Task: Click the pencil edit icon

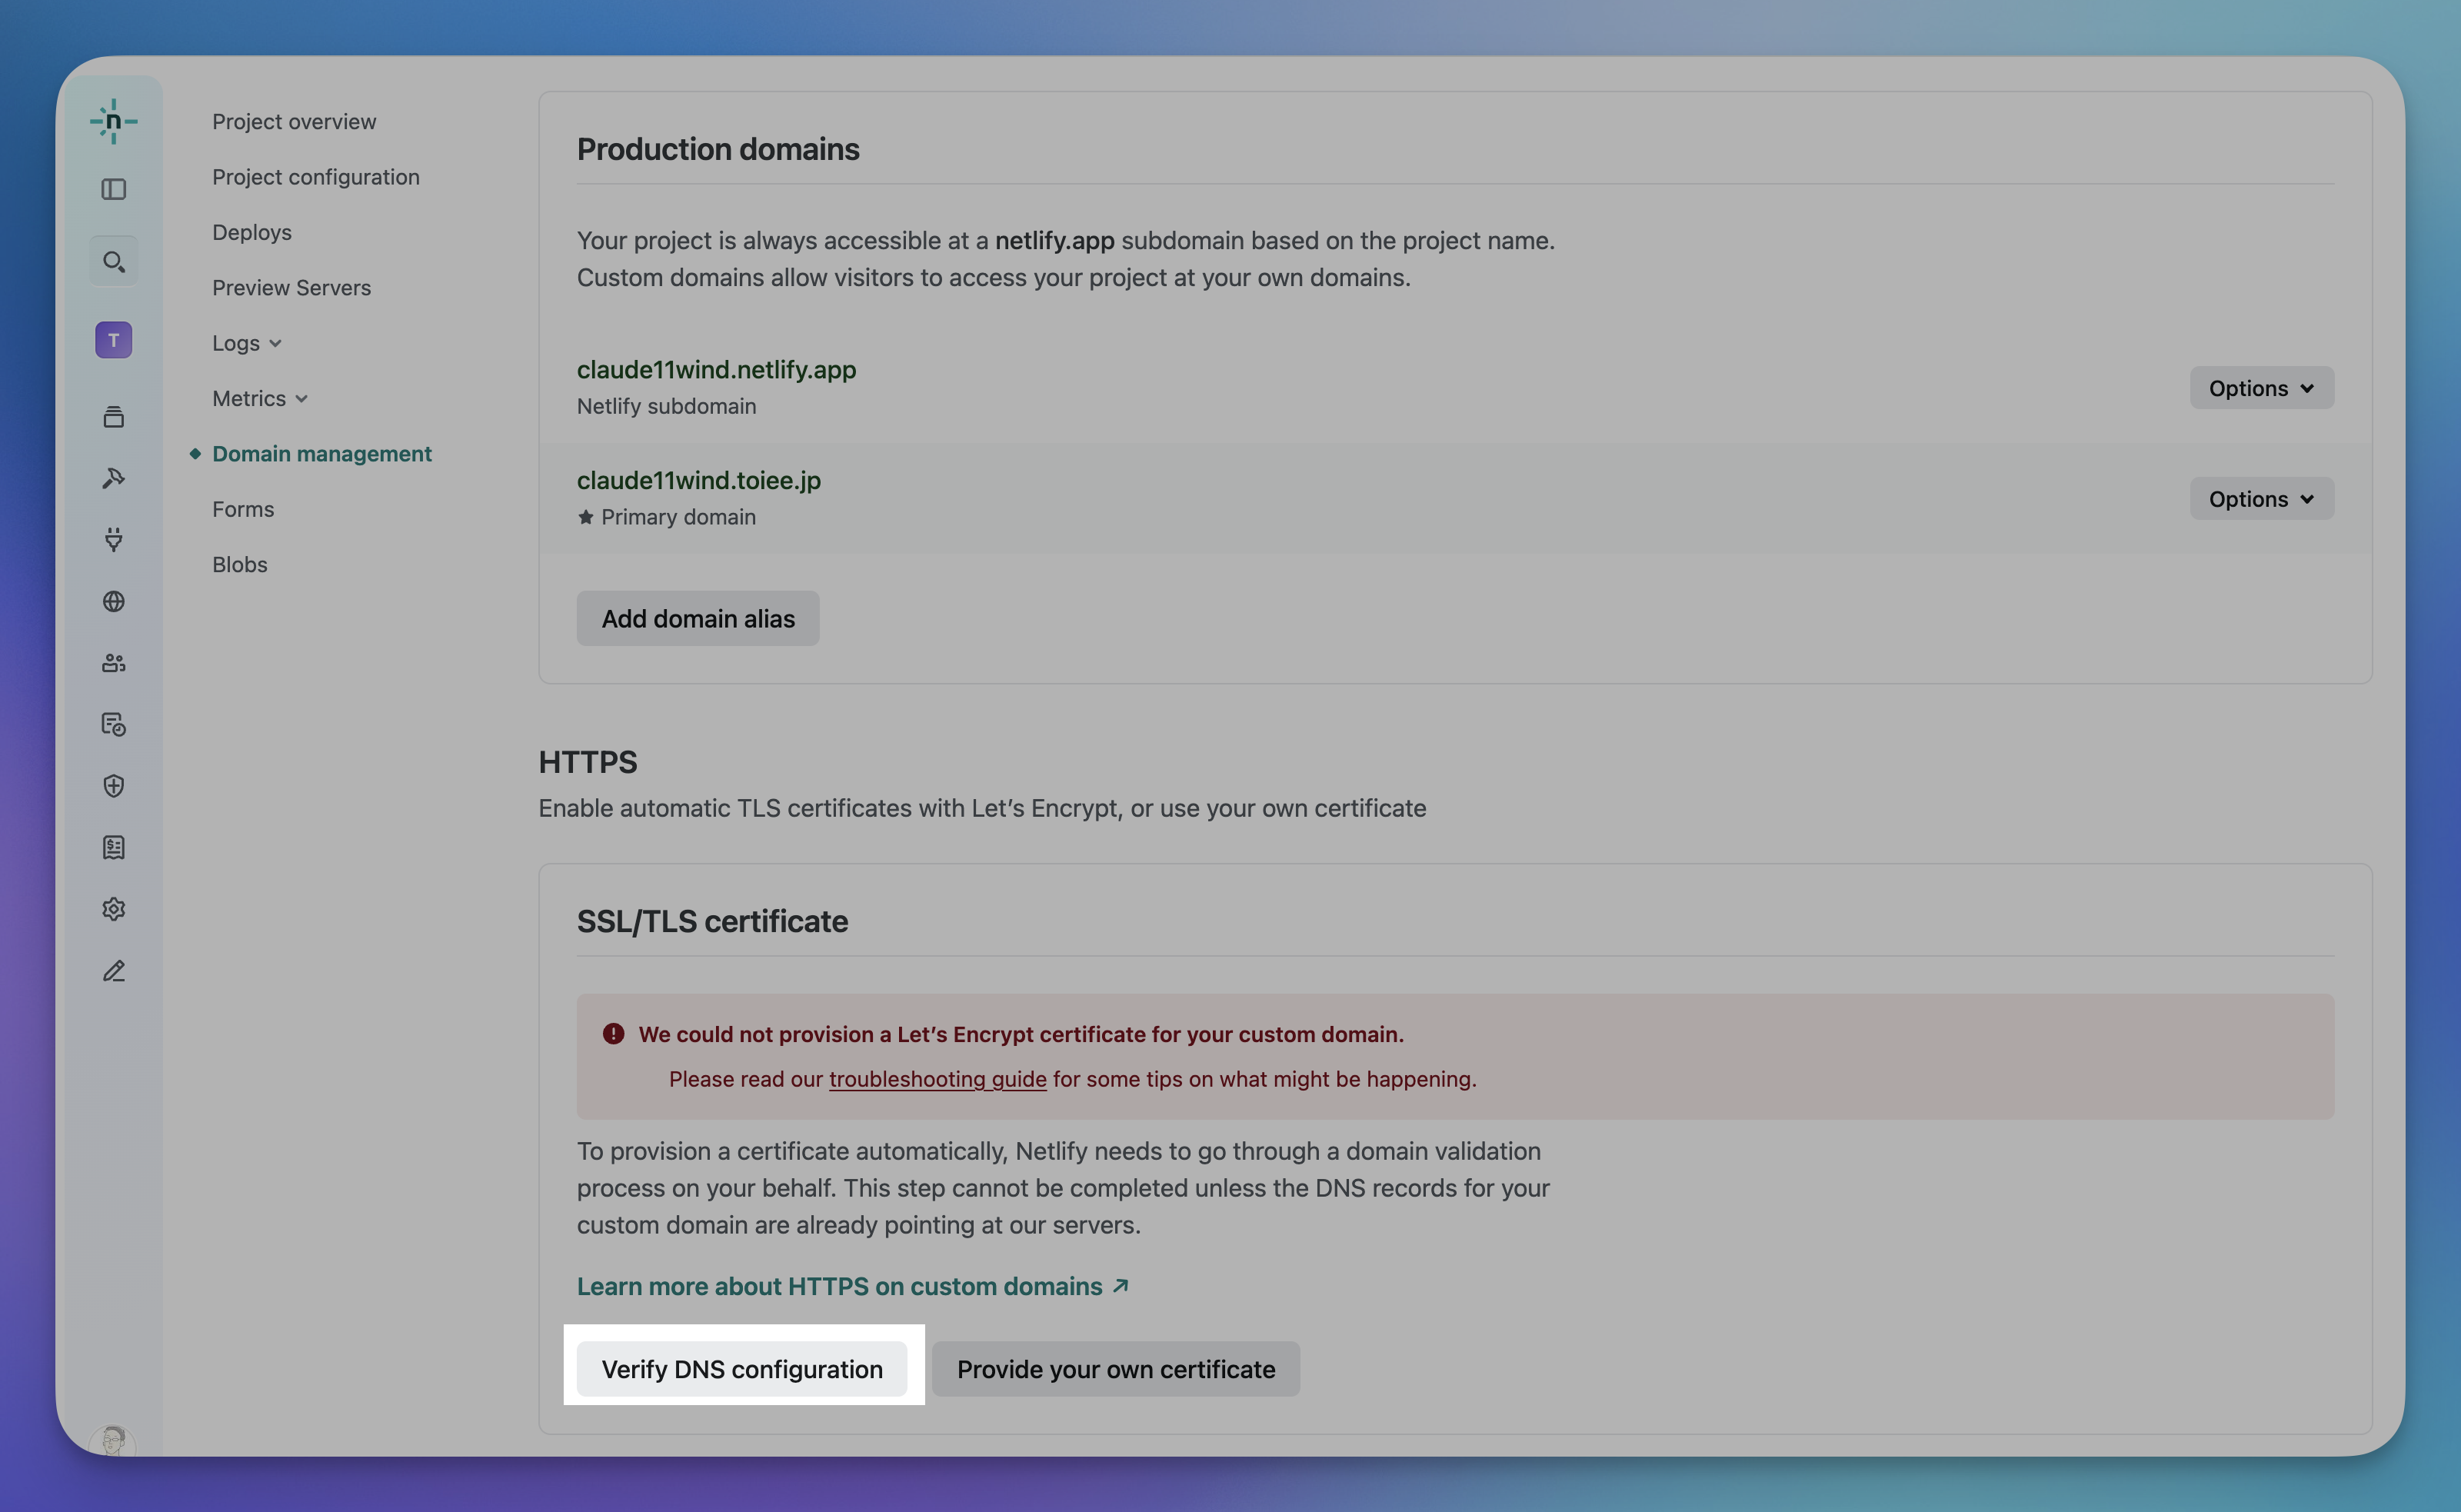Action: (x=113, y=971)
